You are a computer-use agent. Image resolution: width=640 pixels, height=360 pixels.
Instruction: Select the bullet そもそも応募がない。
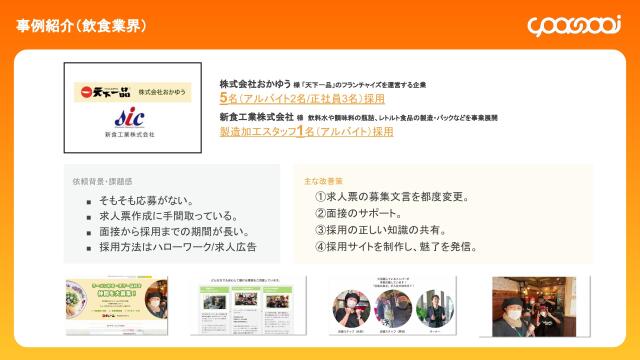[146, 200]
